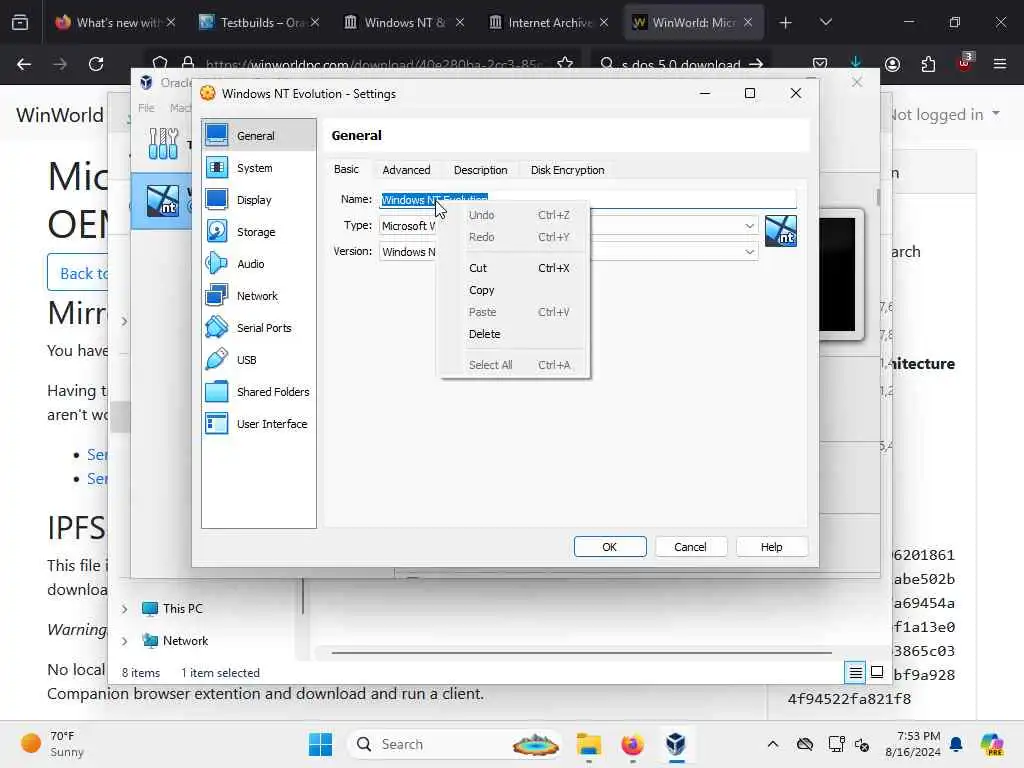The width and height of the screenshot is (1024, 768).
Task: Switch to the Disk Encryption tab
Action: click(x=568, y=170)
